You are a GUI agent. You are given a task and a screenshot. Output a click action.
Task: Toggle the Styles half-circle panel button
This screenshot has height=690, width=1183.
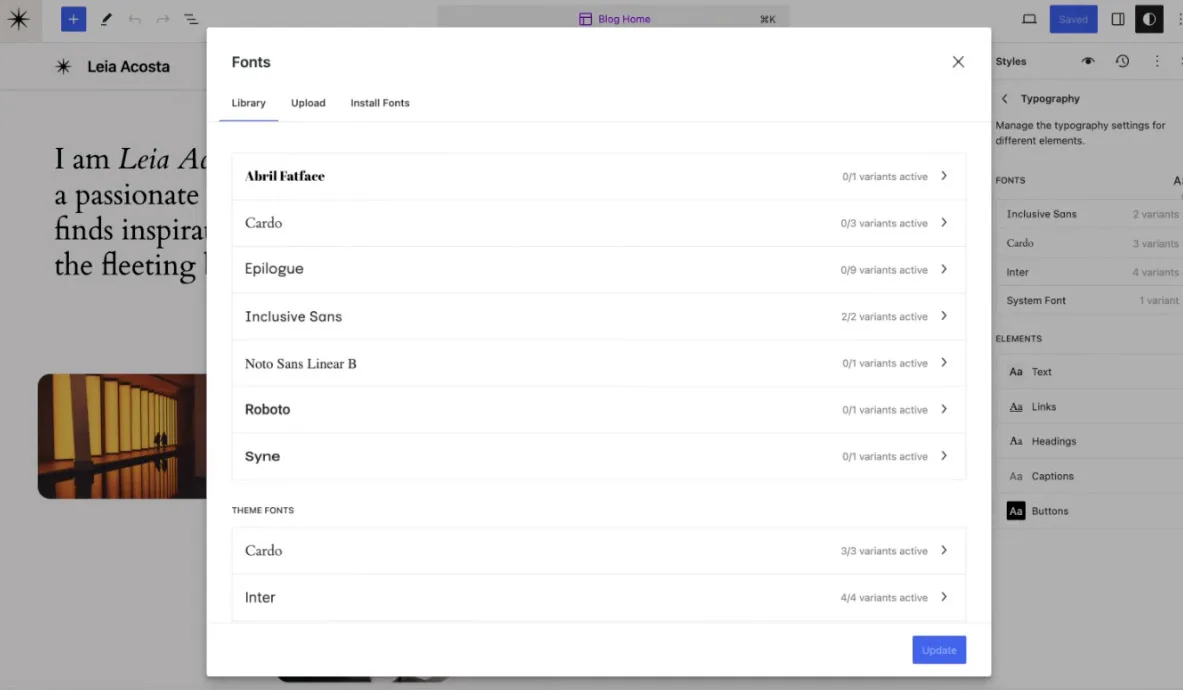click(1149, 19)
